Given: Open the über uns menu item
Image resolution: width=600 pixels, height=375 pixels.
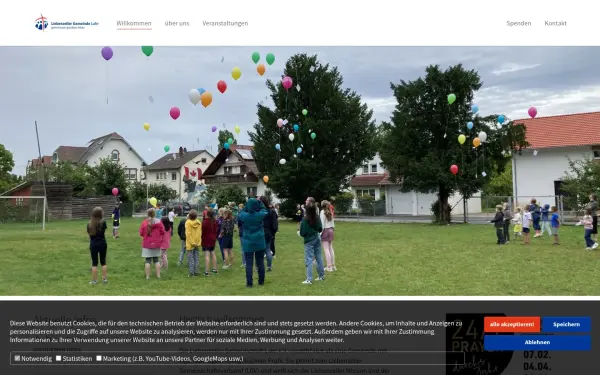Looking at the screenshot, I should point(177,23).
